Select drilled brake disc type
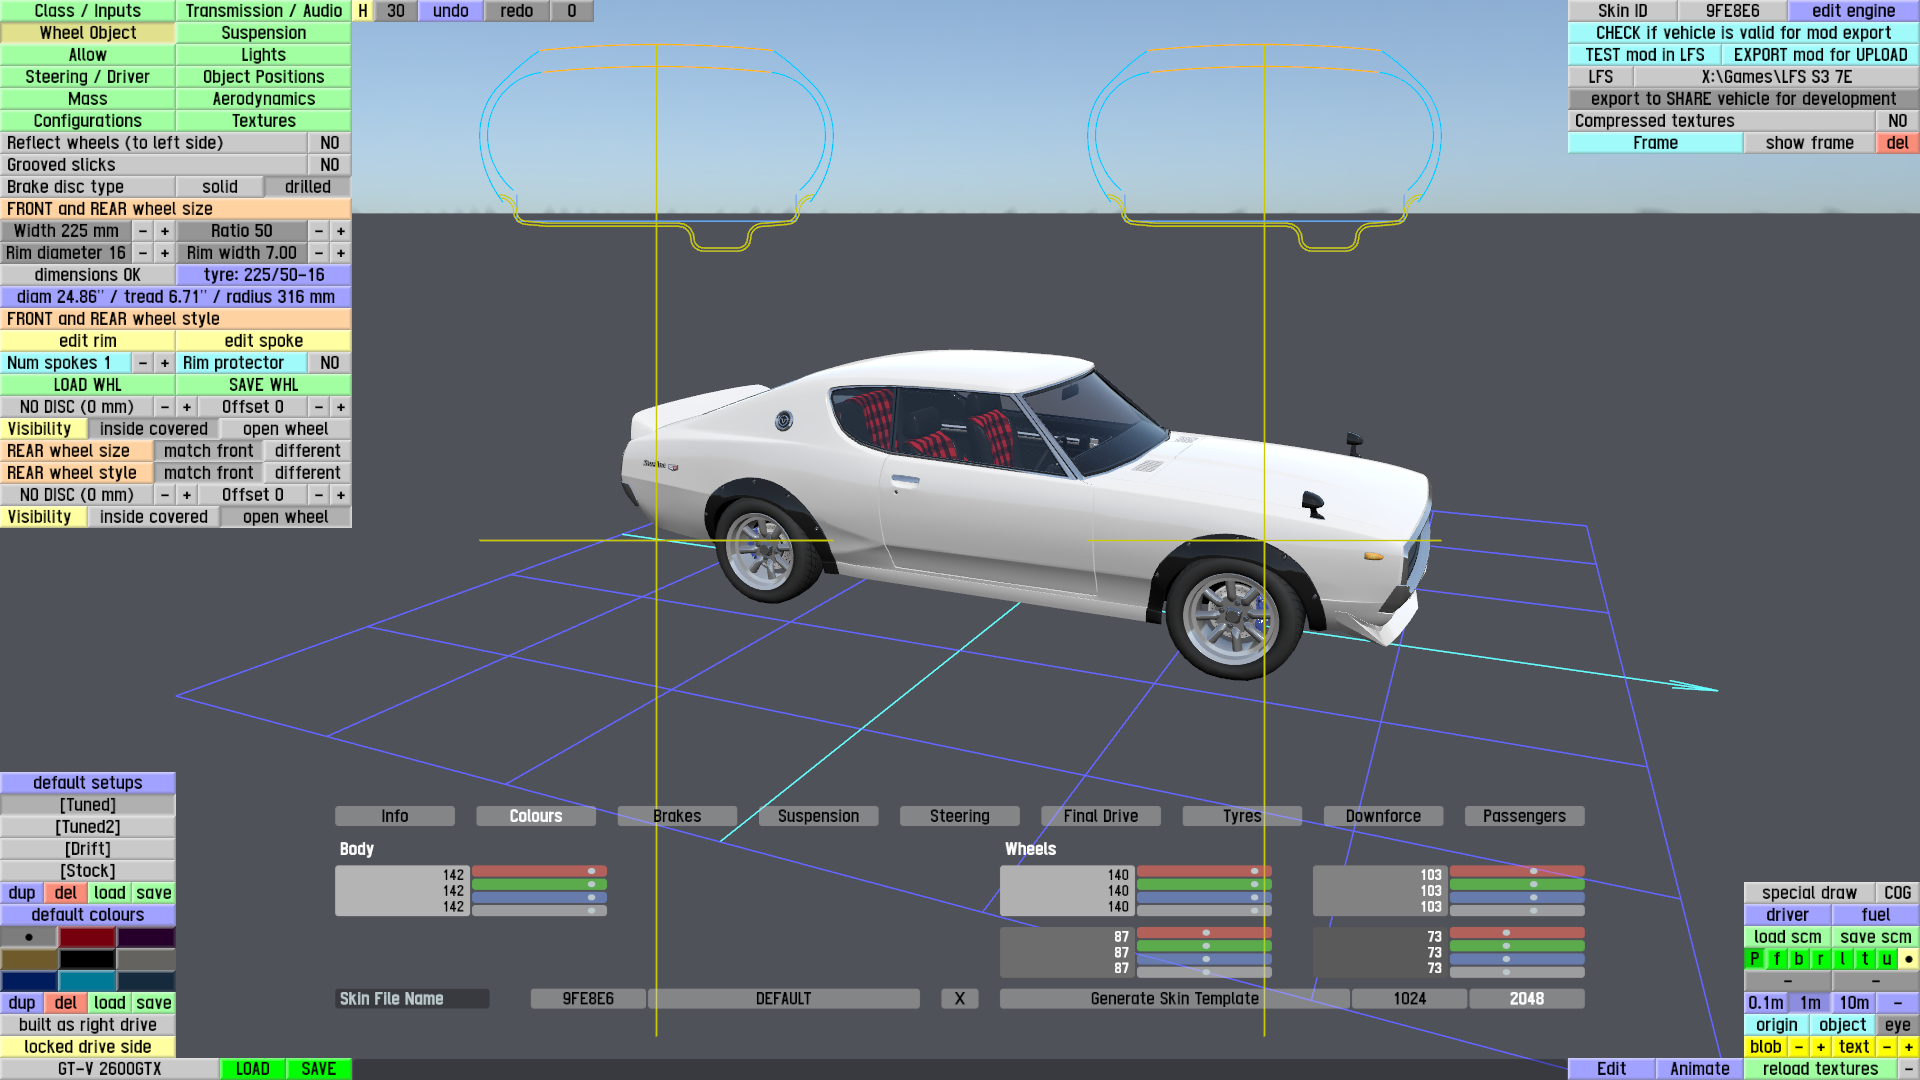Screen dimensions: 1920x1080 (307, 187)
